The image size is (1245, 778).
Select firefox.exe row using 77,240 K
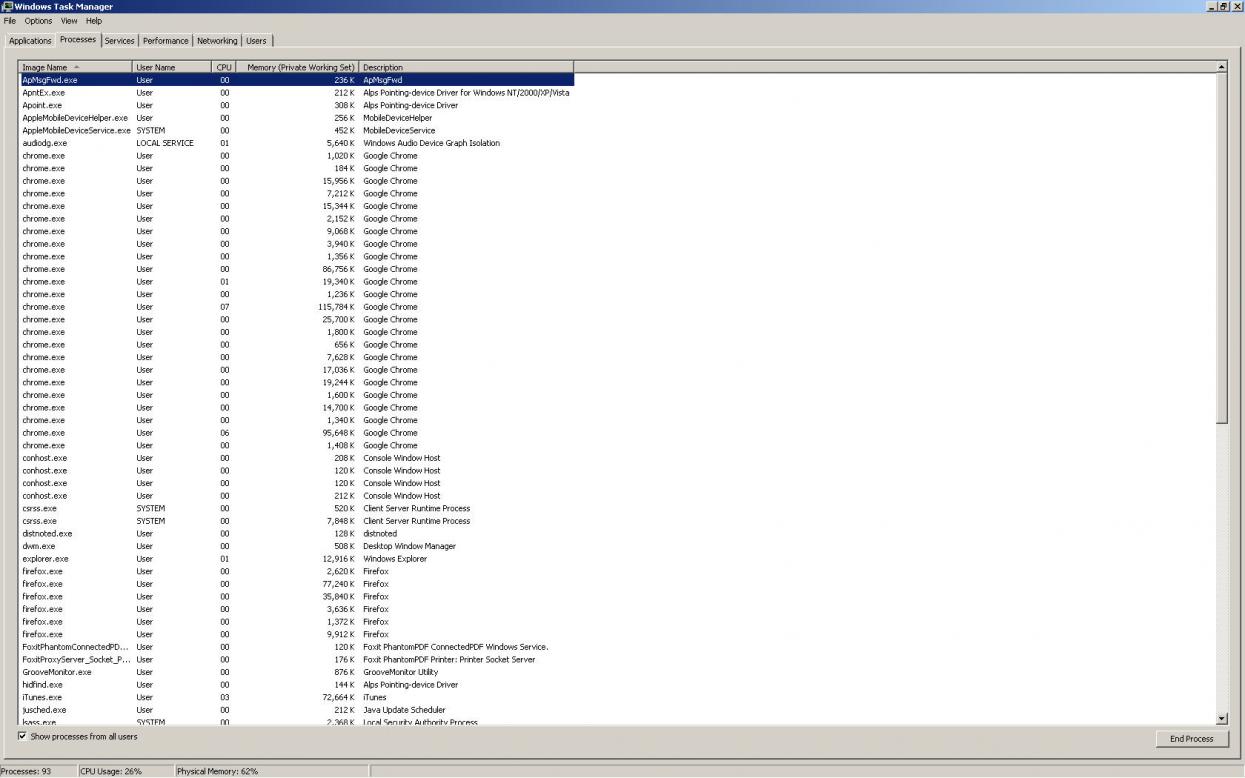coord(296,584)
